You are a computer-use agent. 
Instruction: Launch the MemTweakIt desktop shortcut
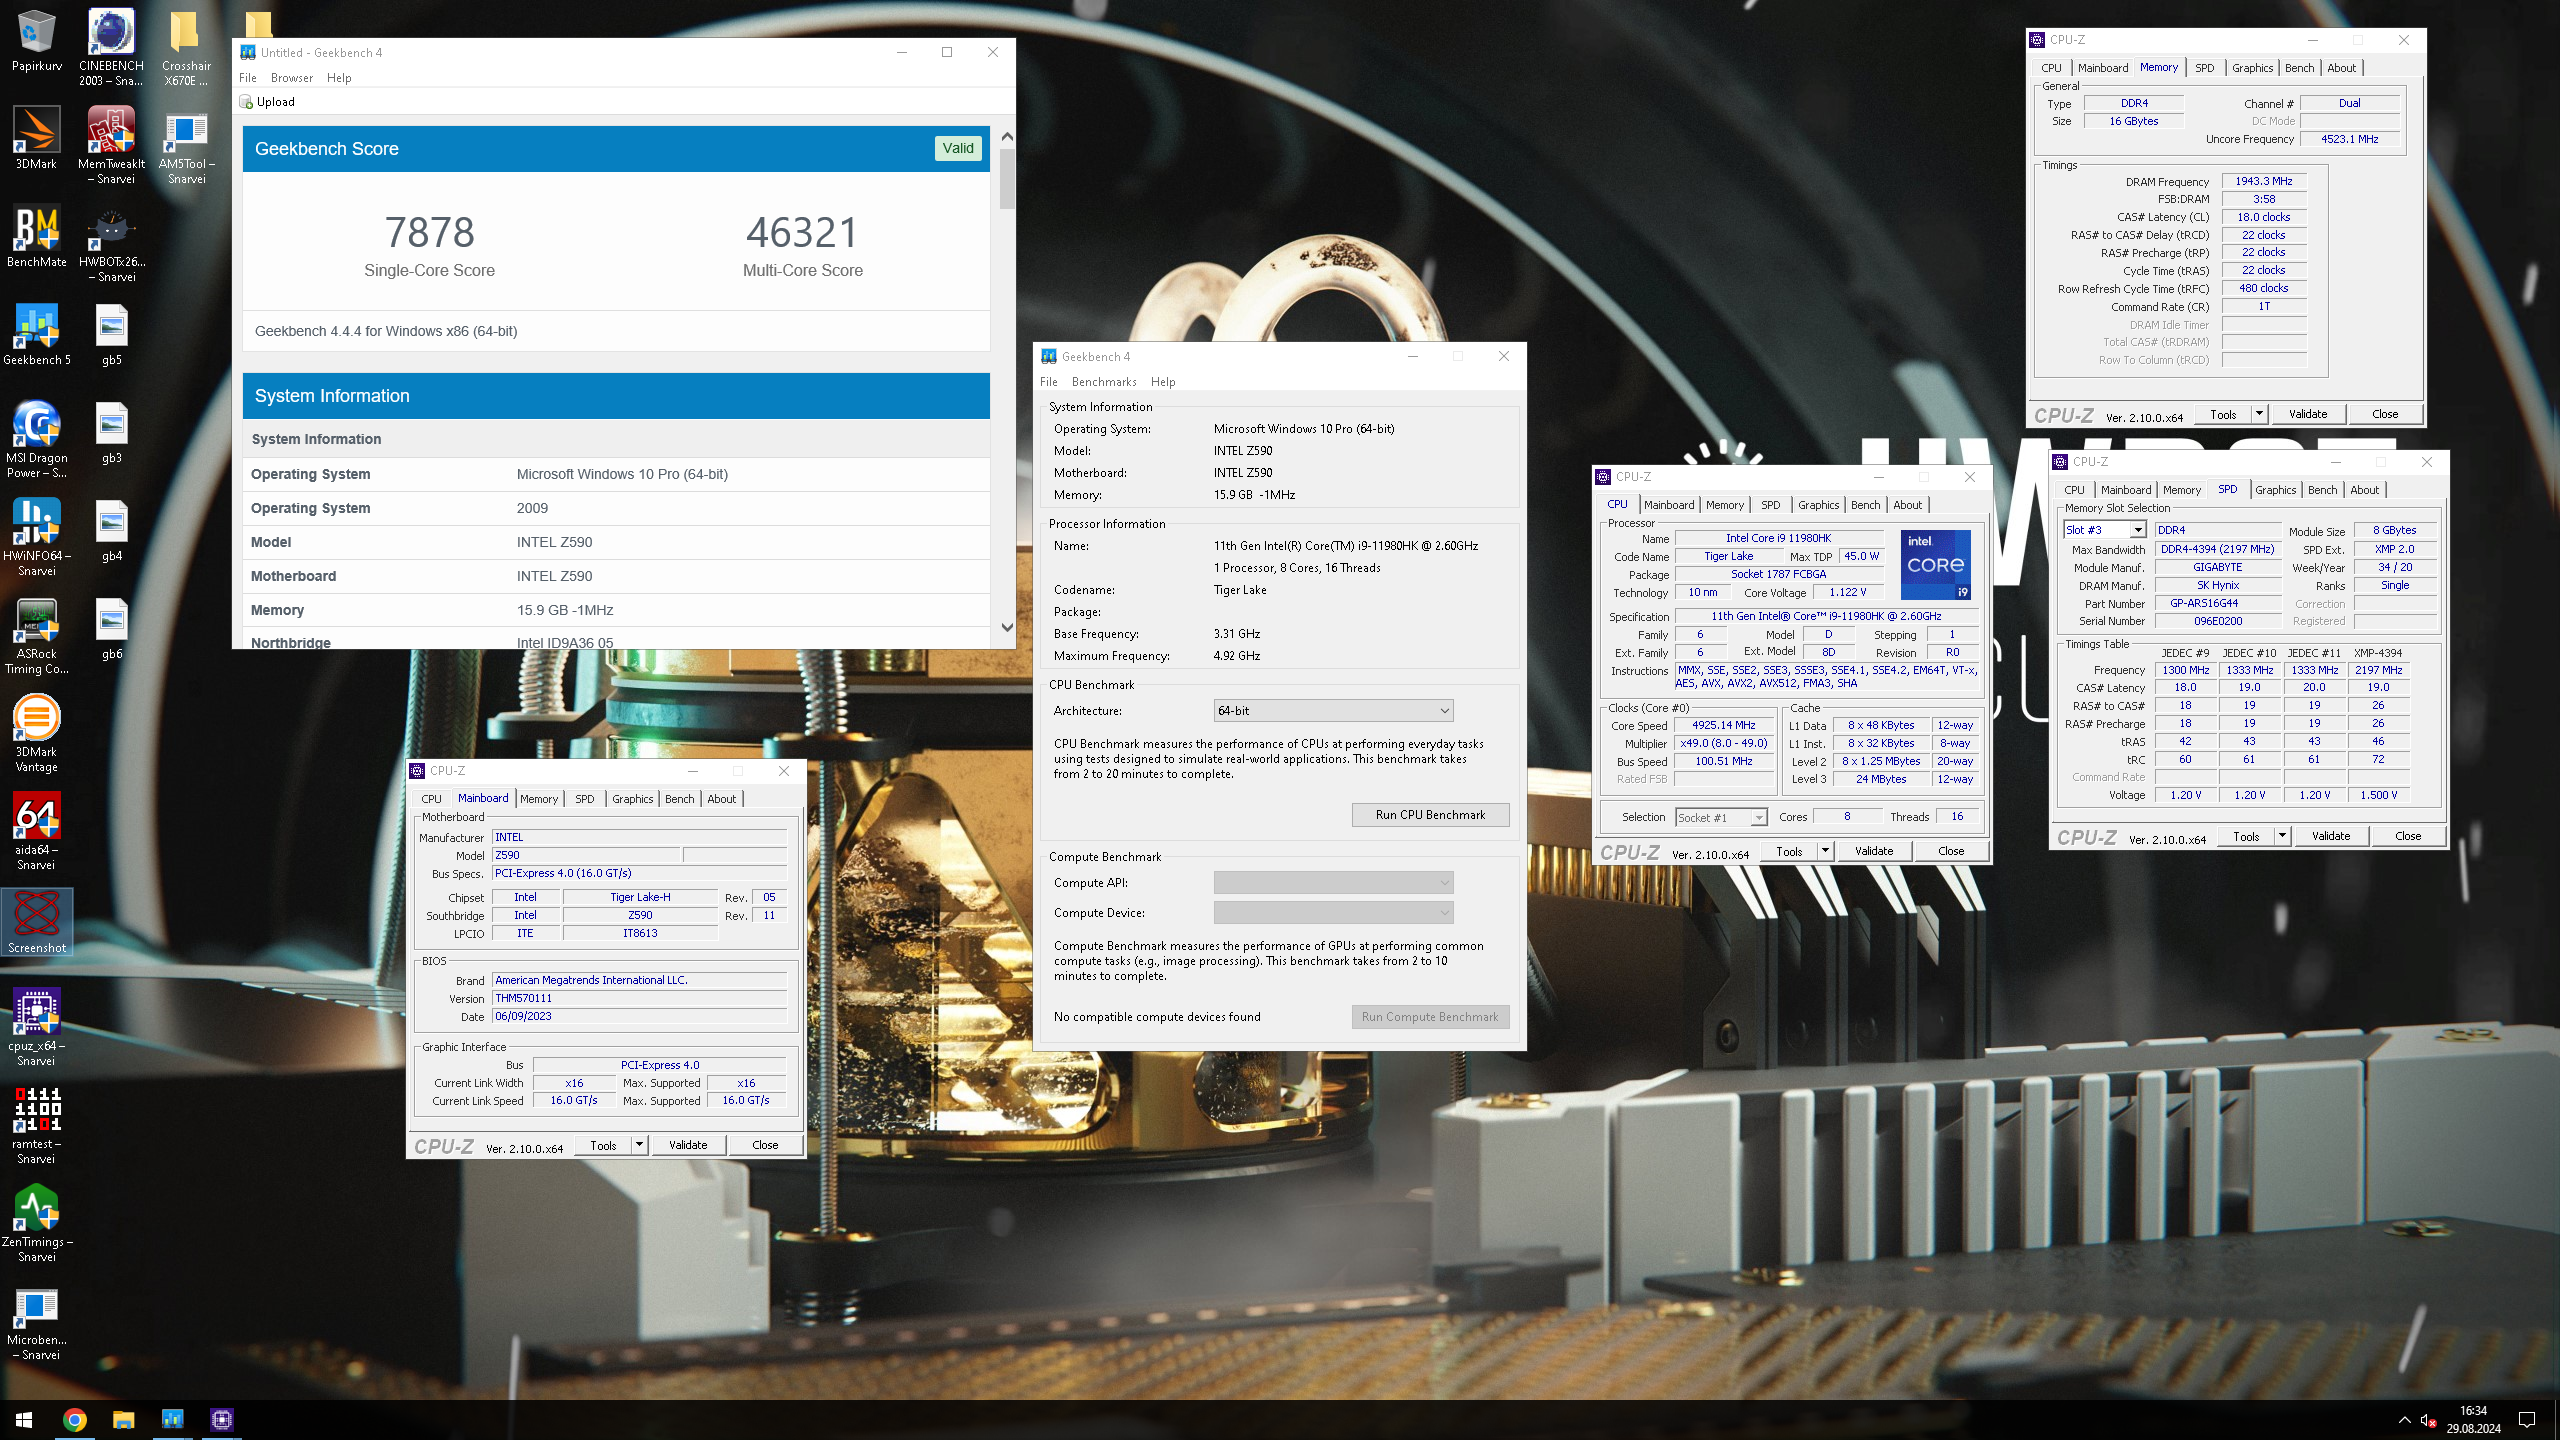pyautogui.click(x=111, y=144)
